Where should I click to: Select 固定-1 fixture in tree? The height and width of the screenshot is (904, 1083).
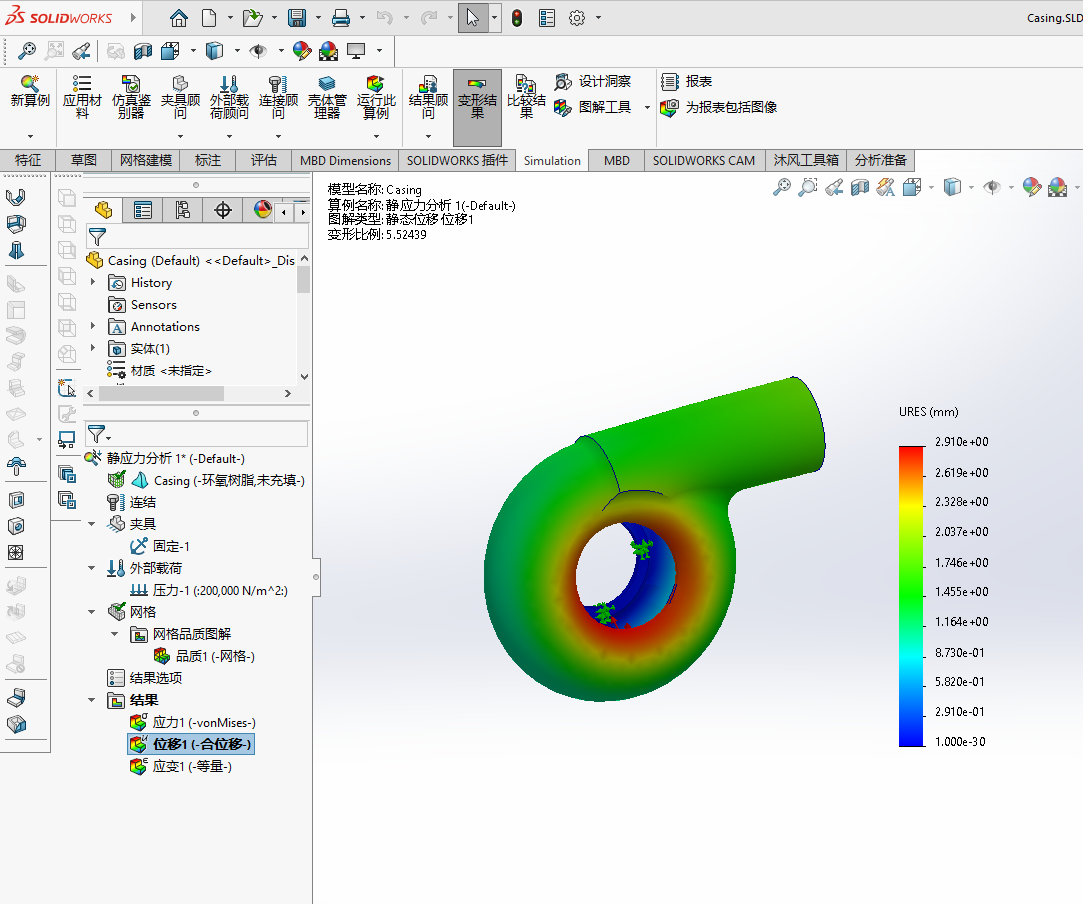click(x=160, y=546)
